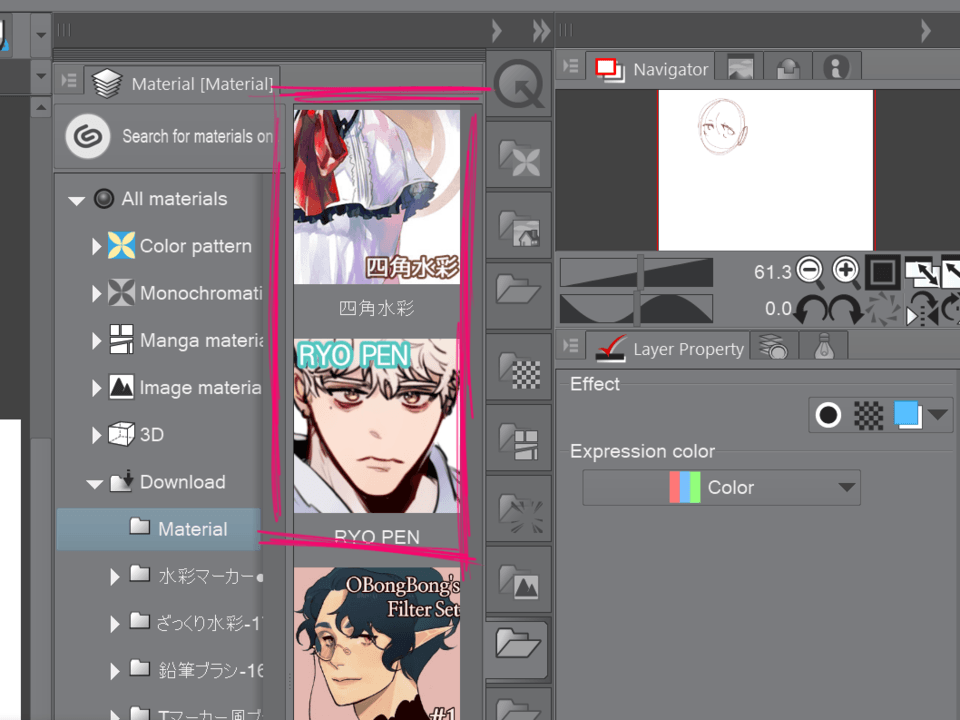Select the RYO PEN material thumbnail
This screenshot has height=720, width=960.
(x=377, y=425)
